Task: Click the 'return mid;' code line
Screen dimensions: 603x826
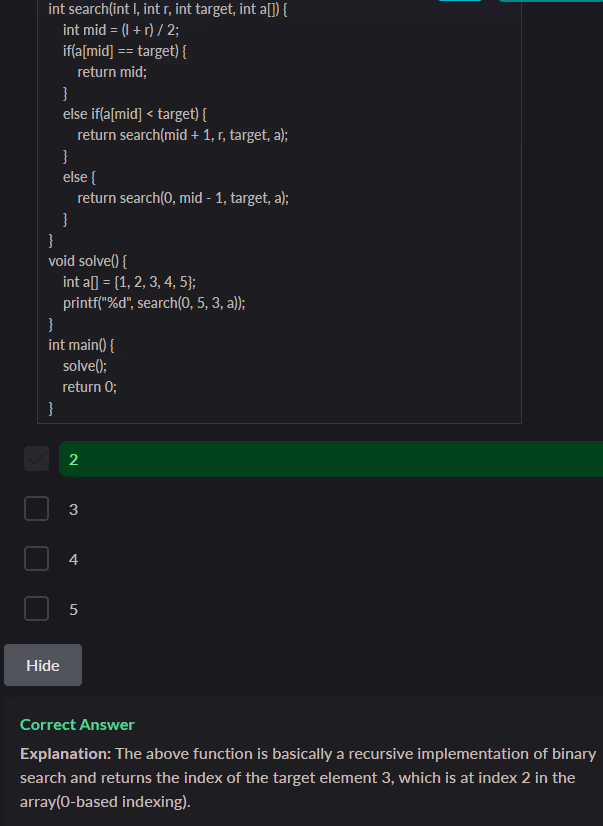Action: pos(119,72)
